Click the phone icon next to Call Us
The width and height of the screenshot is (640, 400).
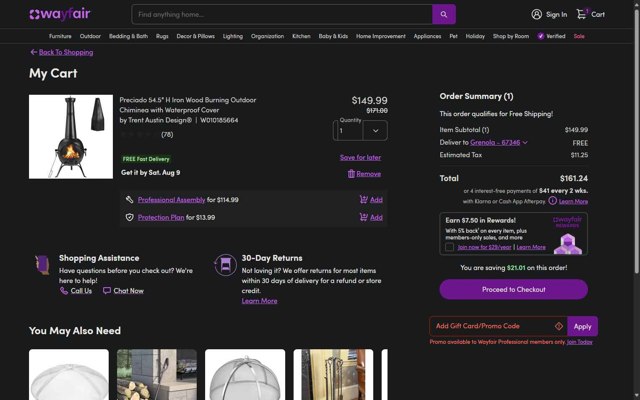tap(64, 291)
